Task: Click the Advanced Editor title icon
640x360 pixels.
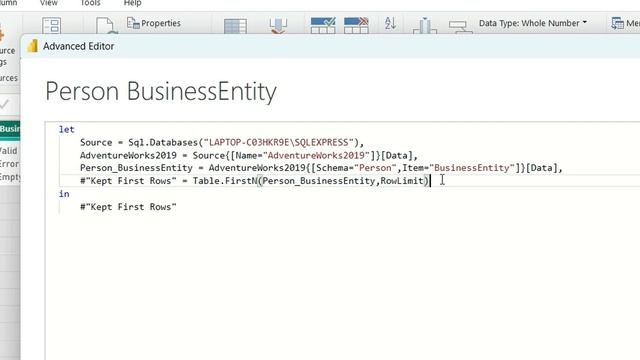Action: (x=32, y=46)
